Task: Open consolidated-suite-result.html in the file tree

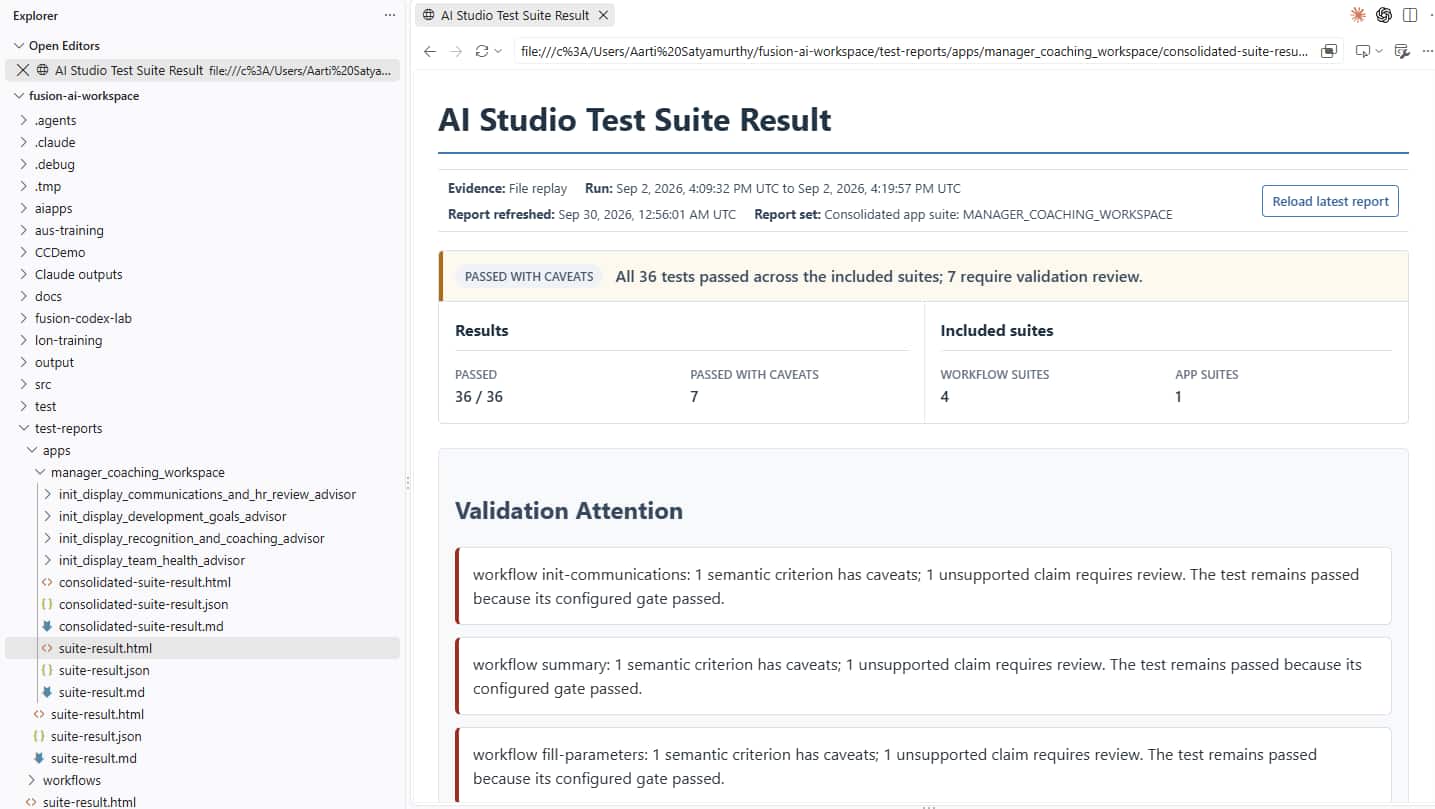Action: pyautogui.click(x=145, y=582)
